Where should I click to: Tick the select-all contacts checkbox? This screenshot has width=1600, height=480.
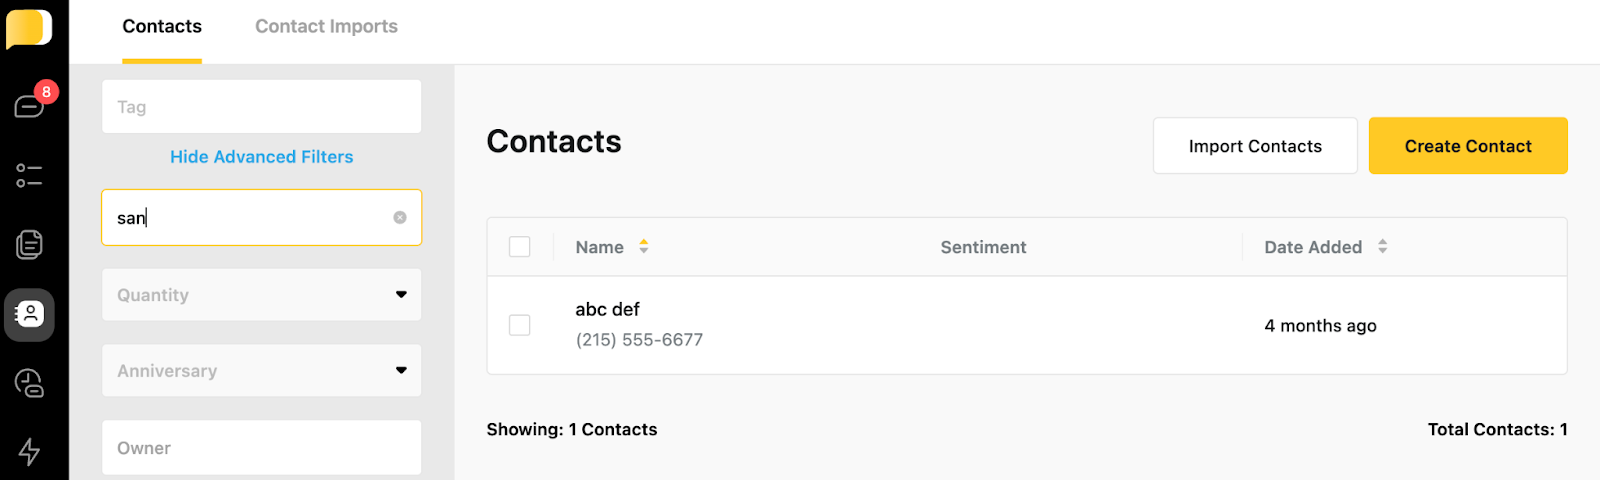coord(520,246)
